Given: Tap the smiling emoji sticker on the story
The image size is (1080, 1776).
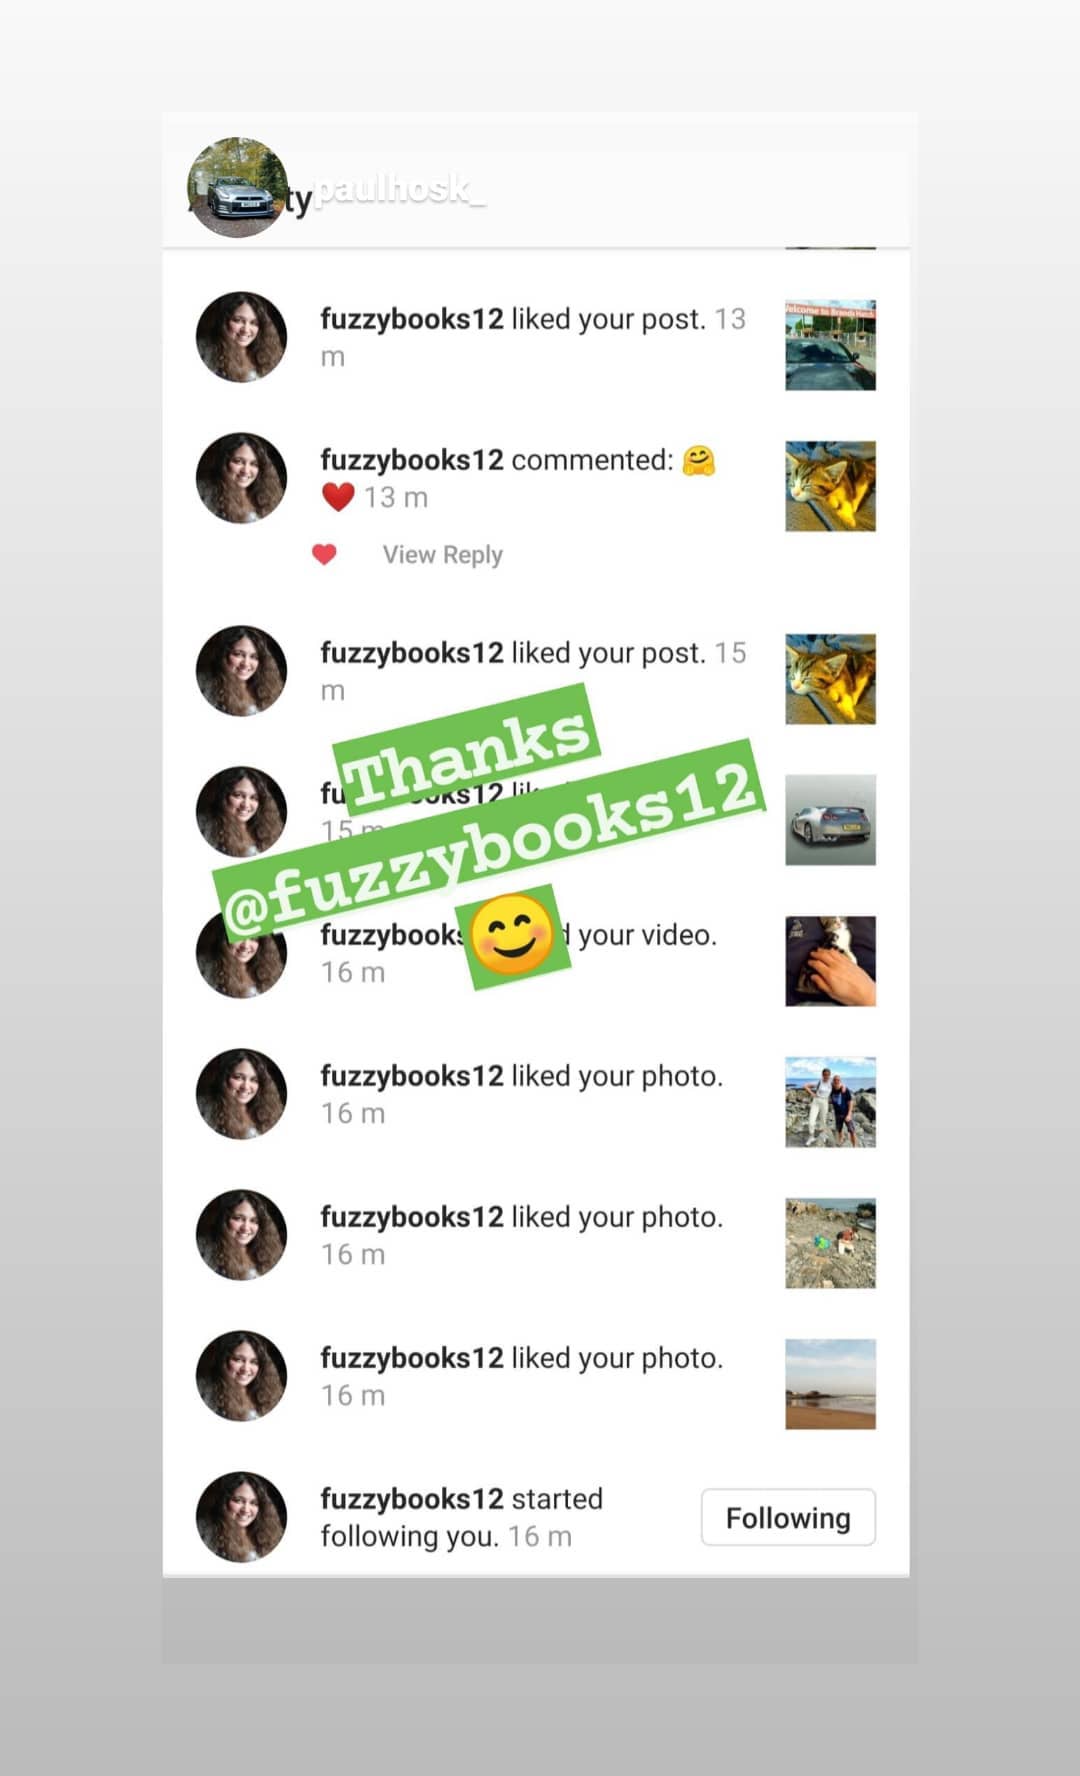Looking at the screenshot, I should tap(512, 936).
